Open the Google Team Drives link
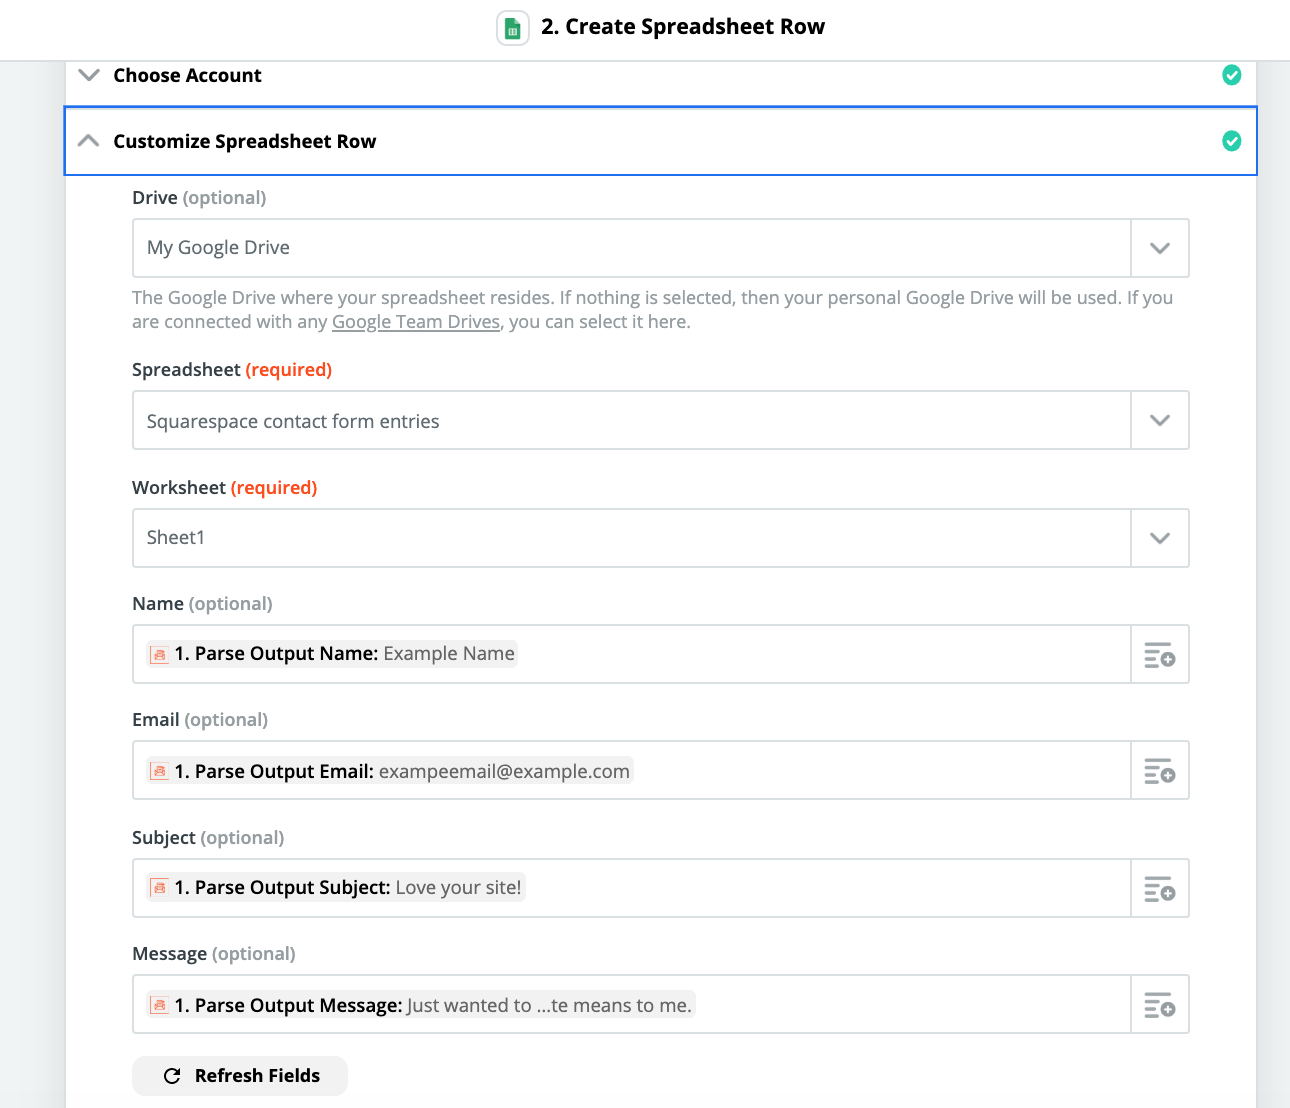 pyautogui.click(x=416, y=322)
